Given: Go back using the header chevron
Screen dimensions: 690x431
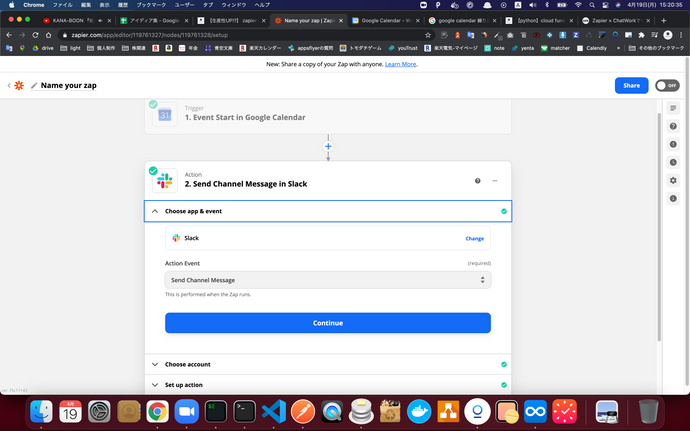Looking at the screenshot, I should click(x=9, y=85).
